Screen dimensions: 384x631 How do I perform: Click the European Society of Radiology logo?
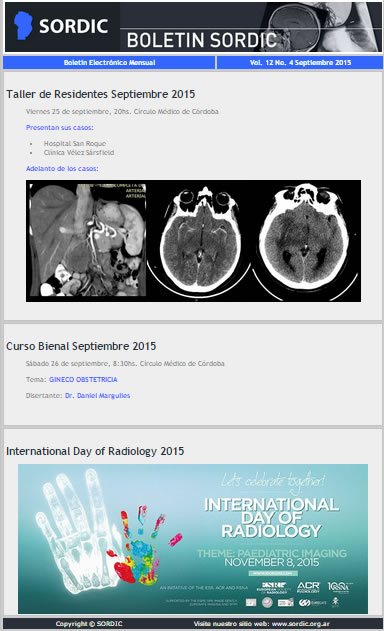(273, 588)
